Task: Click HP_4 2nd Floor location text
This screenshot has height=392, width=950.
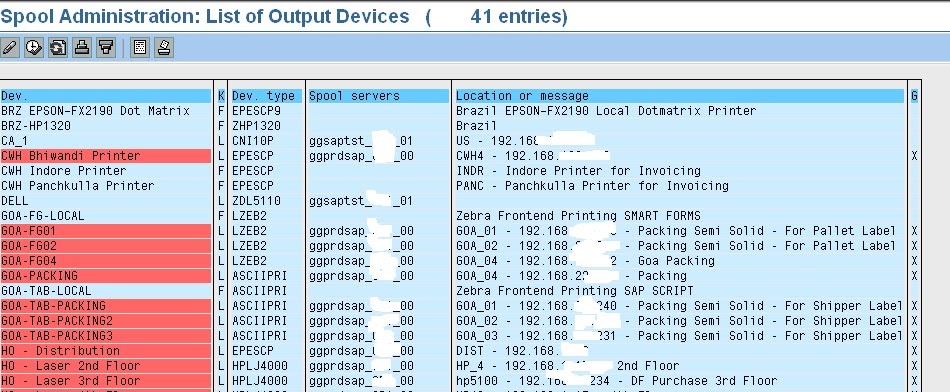Action: [568, 365]
